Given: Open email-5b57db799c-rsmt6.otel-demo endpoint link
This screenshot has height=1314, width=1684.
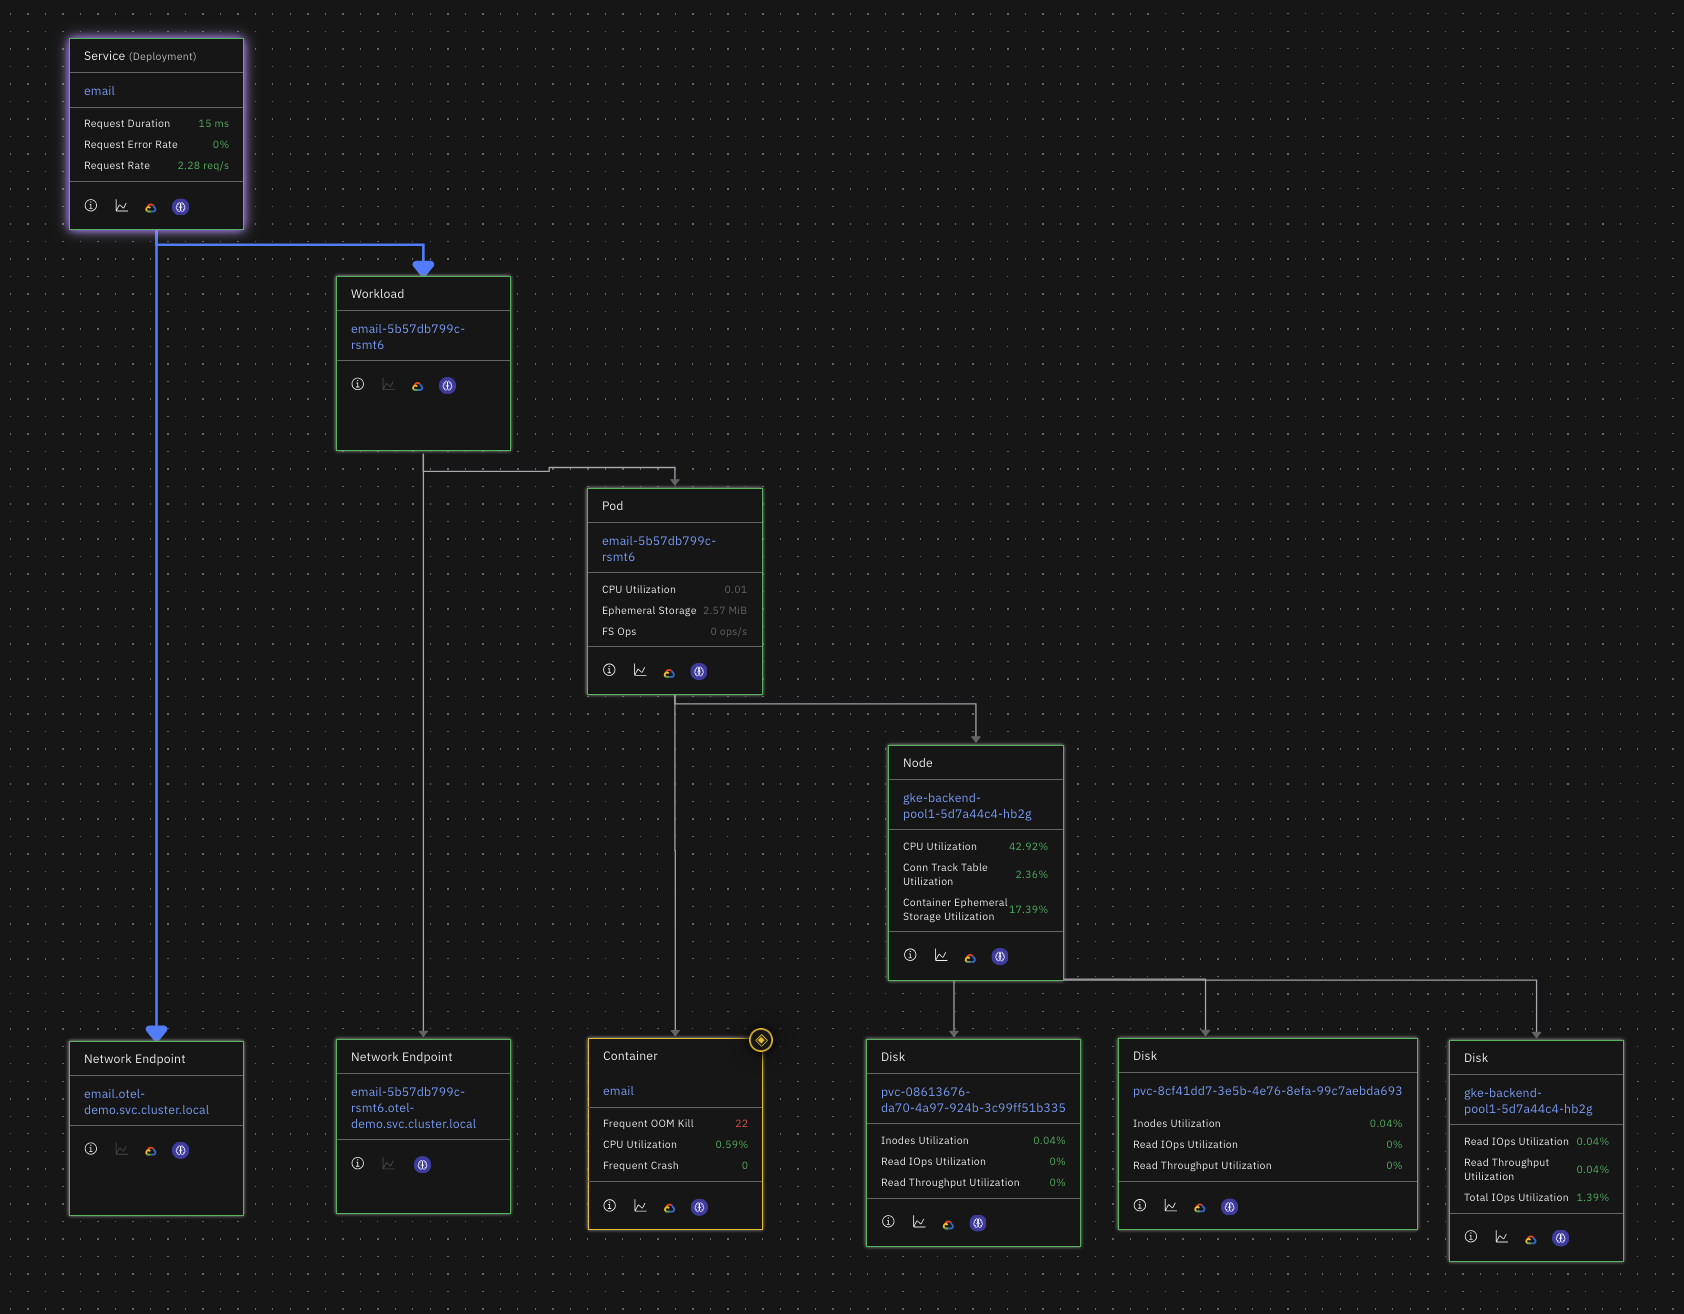Looking at the screenshot, I should coord(414,1108).
